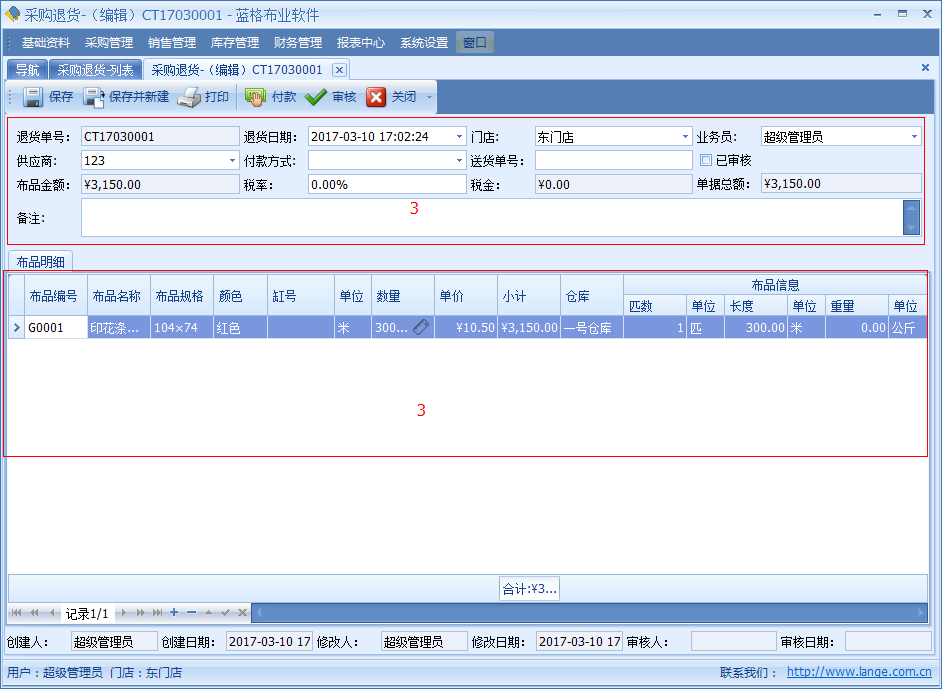Toggle the 已审核 checkbox
The image size is (942, 689).
click(x=706, y=160)
